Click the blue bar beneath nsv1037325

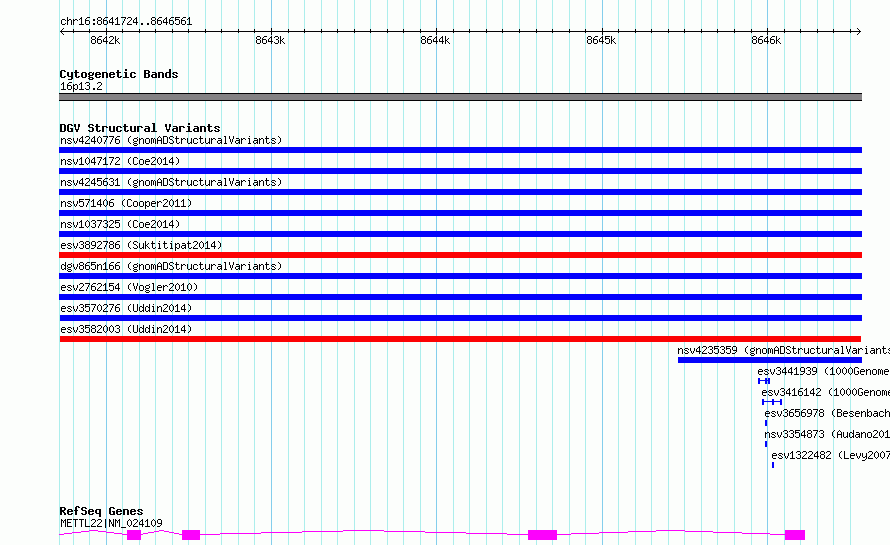point(460,234)
